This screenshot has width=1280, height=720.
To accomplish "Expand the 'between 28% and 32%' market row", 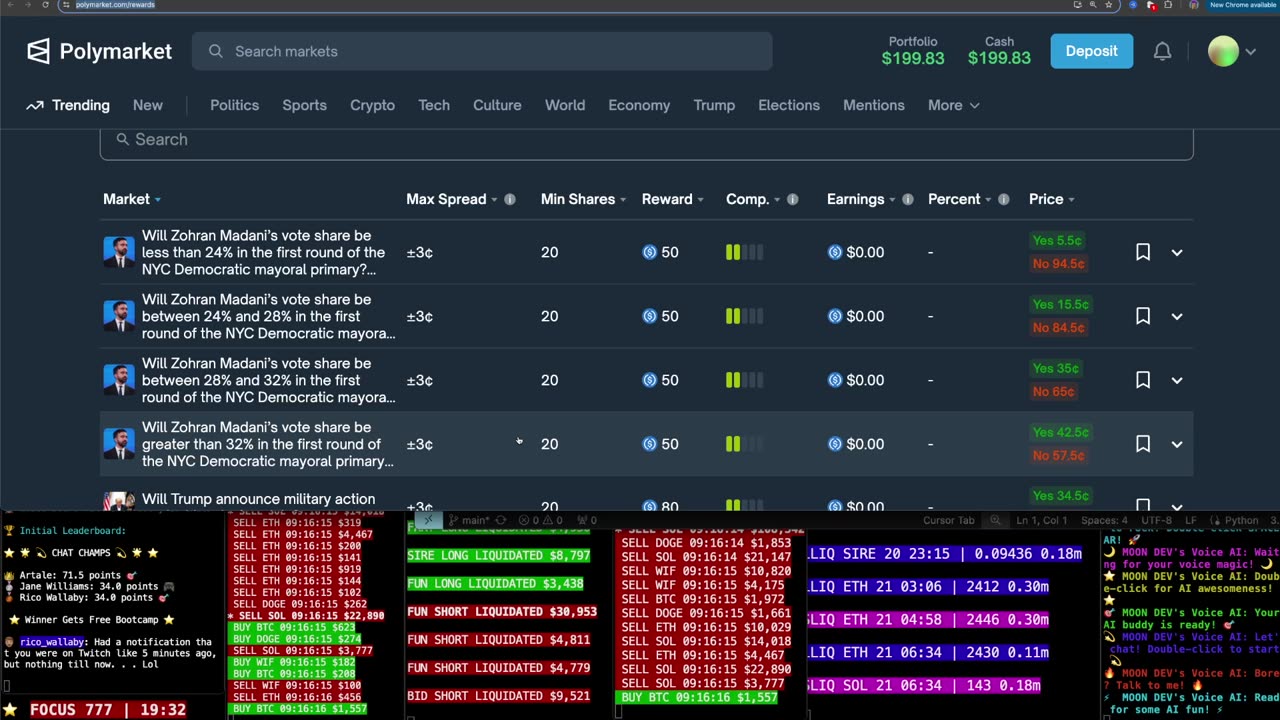I will point(1177,381).
